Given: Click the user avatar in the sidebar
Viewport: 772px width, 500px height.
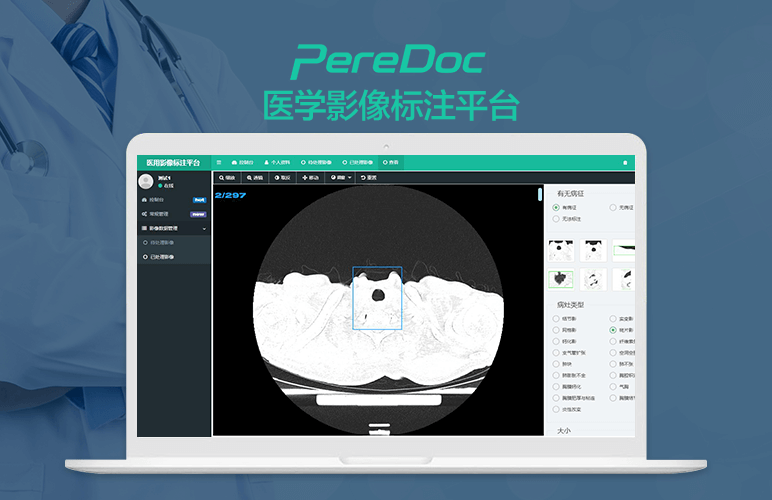Looking at the screenshot, I should [x=146, y=181].
